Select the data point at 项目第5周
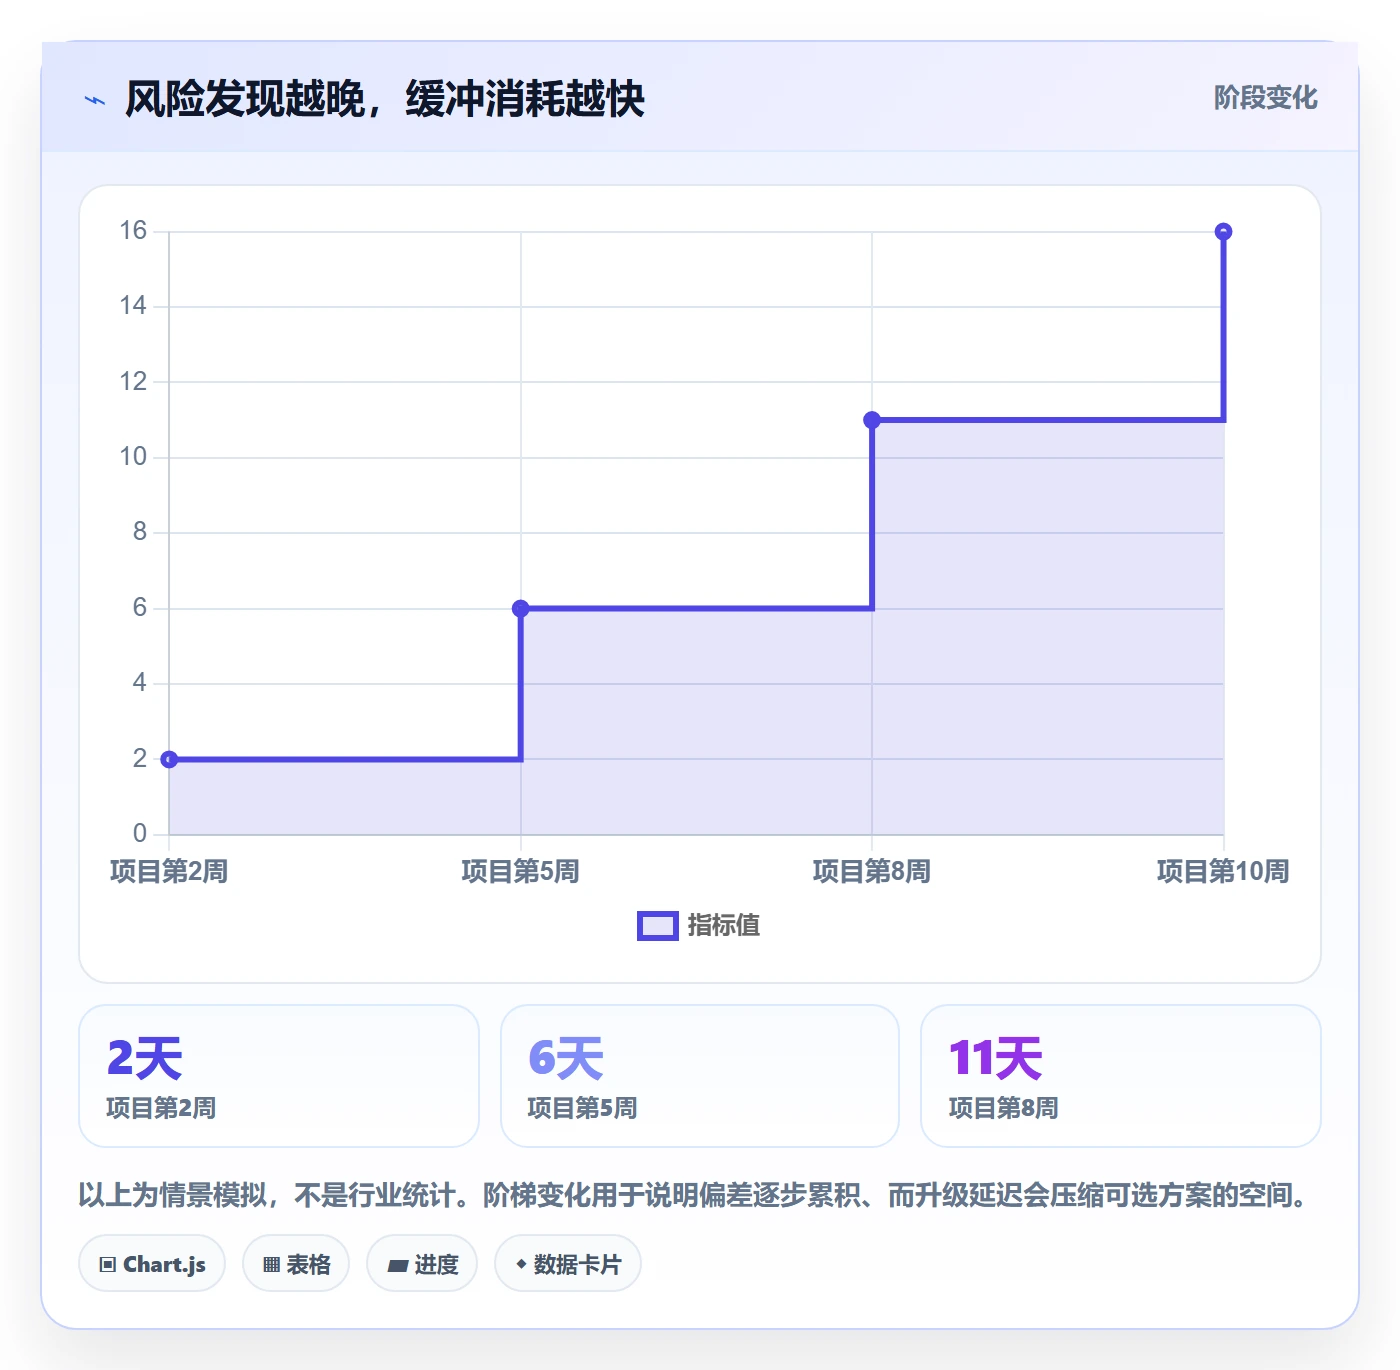The height and width of the screenshot is (1370, 1400). 521,609
